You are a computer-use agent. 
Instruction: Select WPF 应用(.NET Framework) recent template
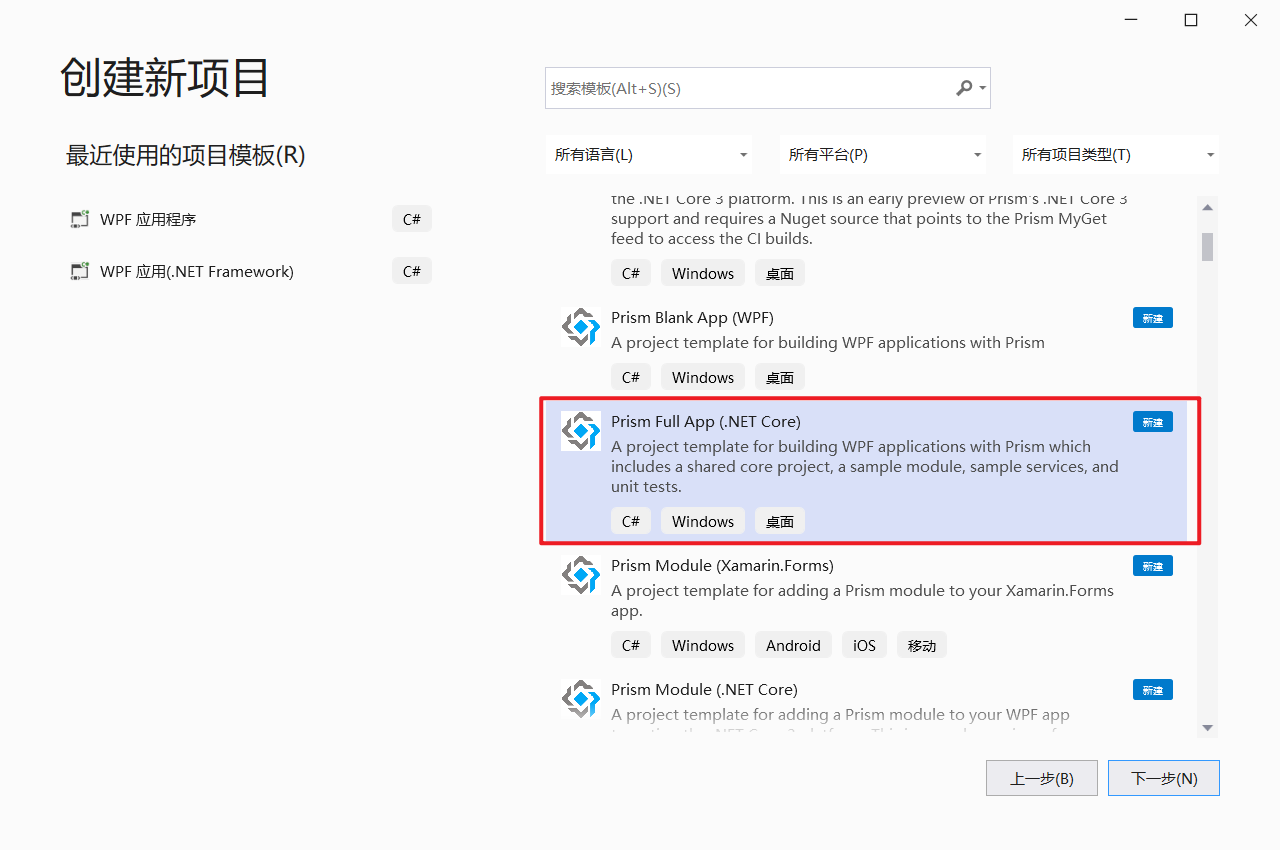250,271
